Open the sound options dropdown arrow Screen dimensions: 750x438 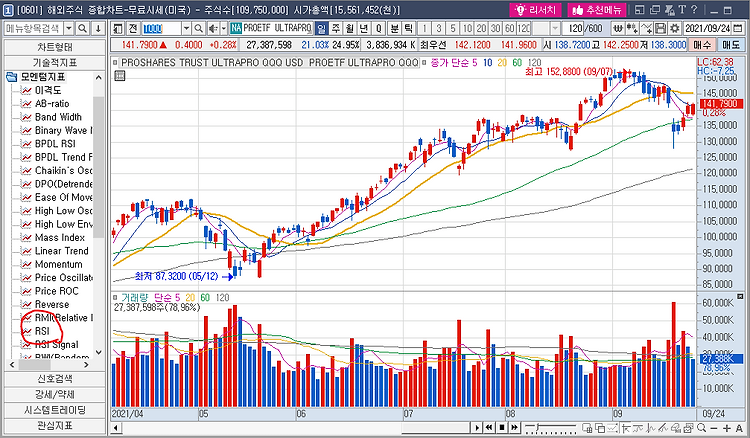click(x=223, y=29)
